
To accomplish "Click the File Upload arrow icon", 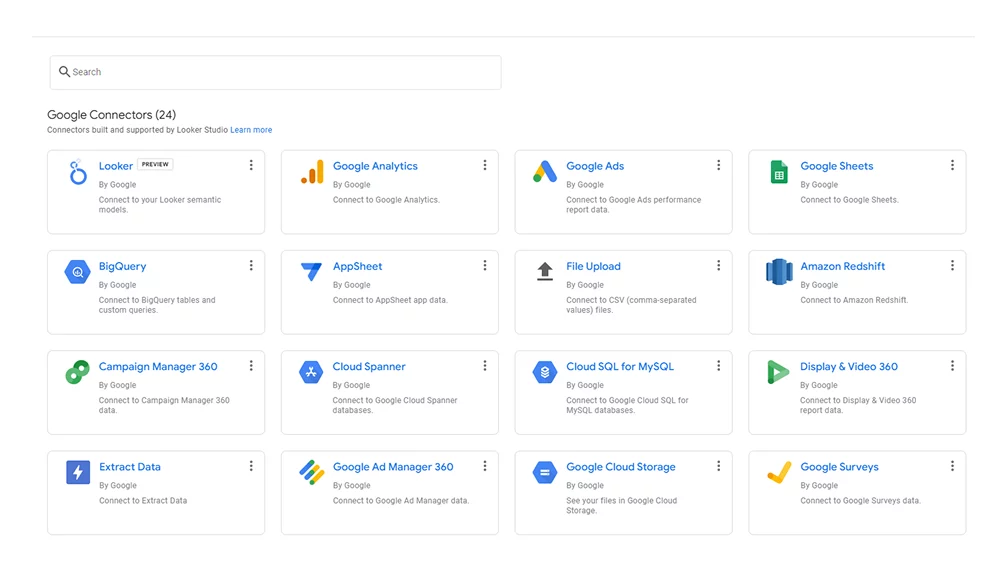I will point(544,272).
